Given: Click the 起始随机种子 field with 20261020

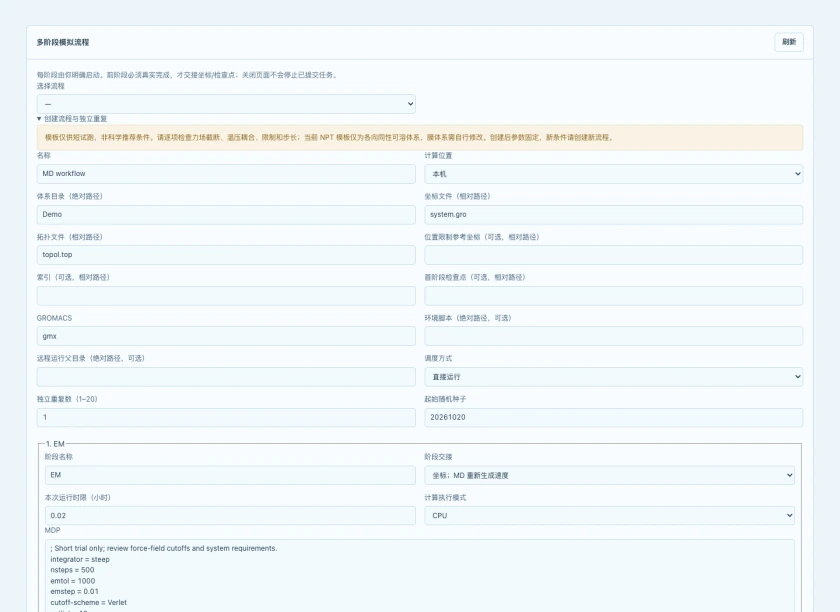Looking at the screenshot, I should tap(613, 417).
